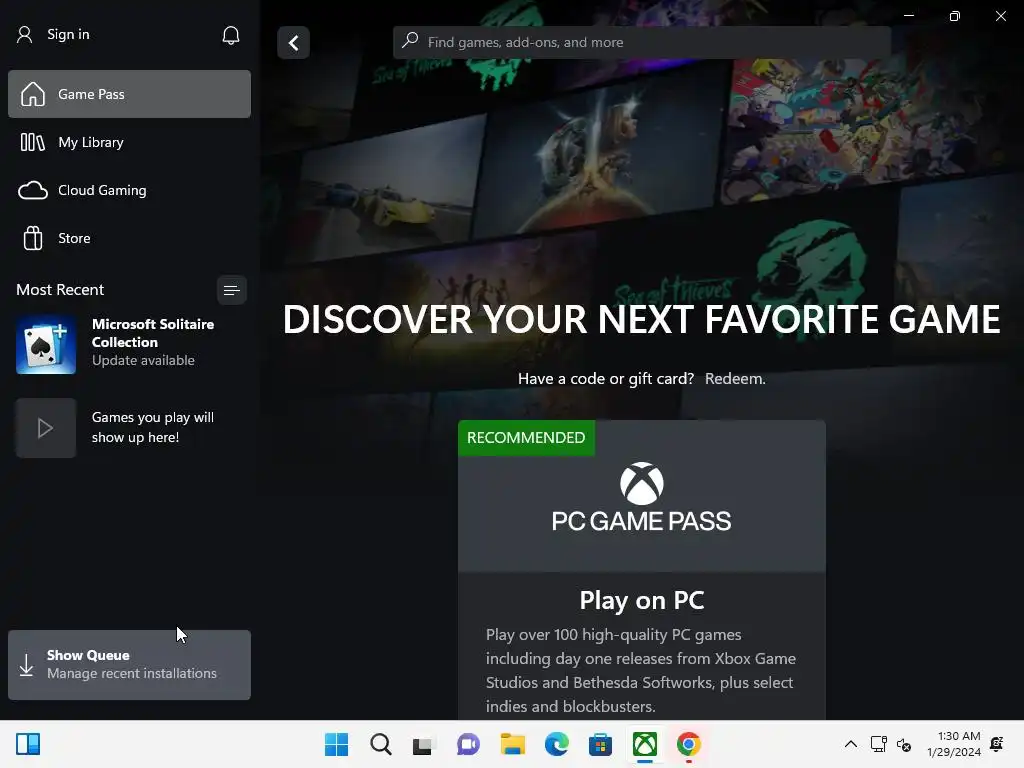Open File Explorer from the taskbar
Viewport: 1024px width, 768px height.
513,744
